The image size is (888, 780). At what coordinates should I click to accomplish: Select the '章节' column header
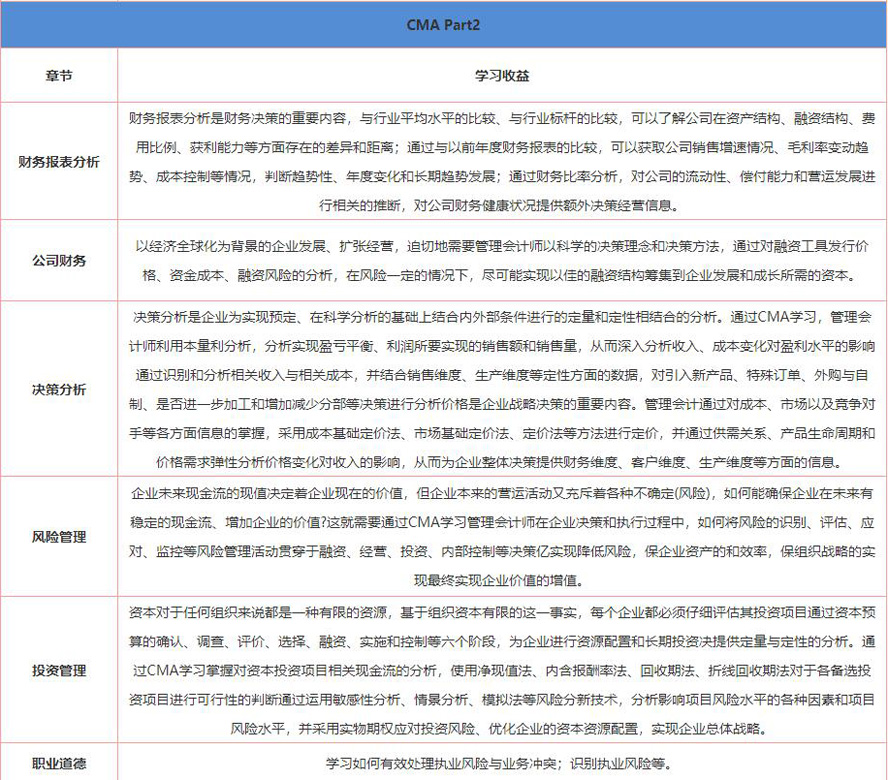[59, 76]
